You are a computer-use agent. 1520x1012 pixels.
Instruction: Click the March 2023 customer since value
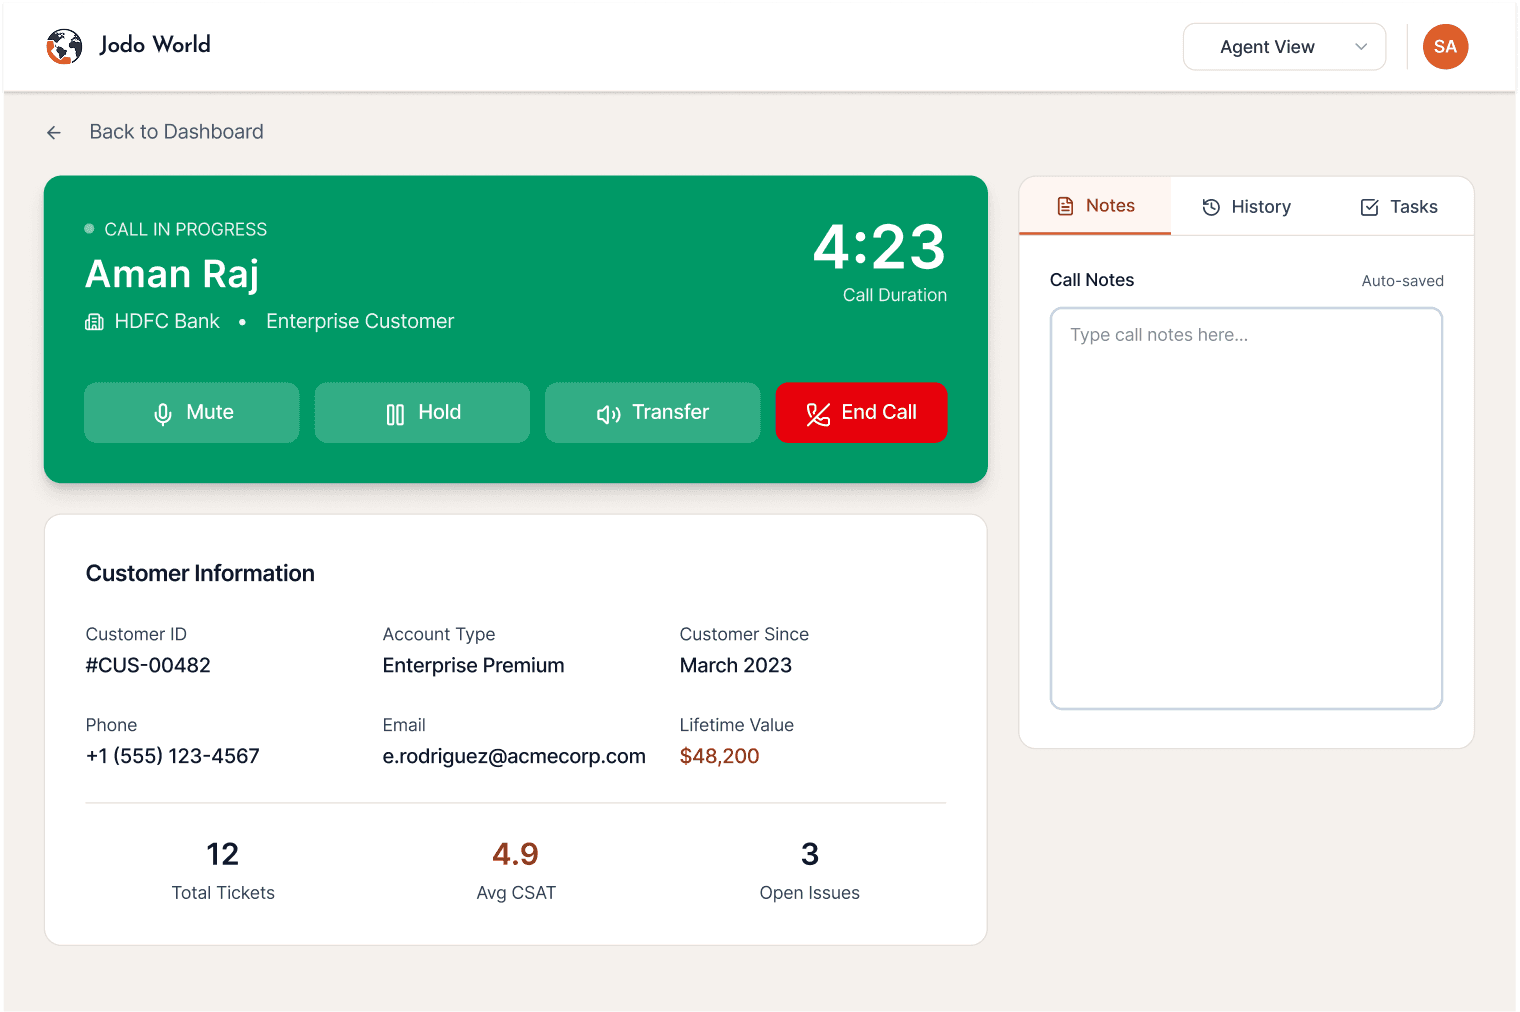click(x=736, y=665)
